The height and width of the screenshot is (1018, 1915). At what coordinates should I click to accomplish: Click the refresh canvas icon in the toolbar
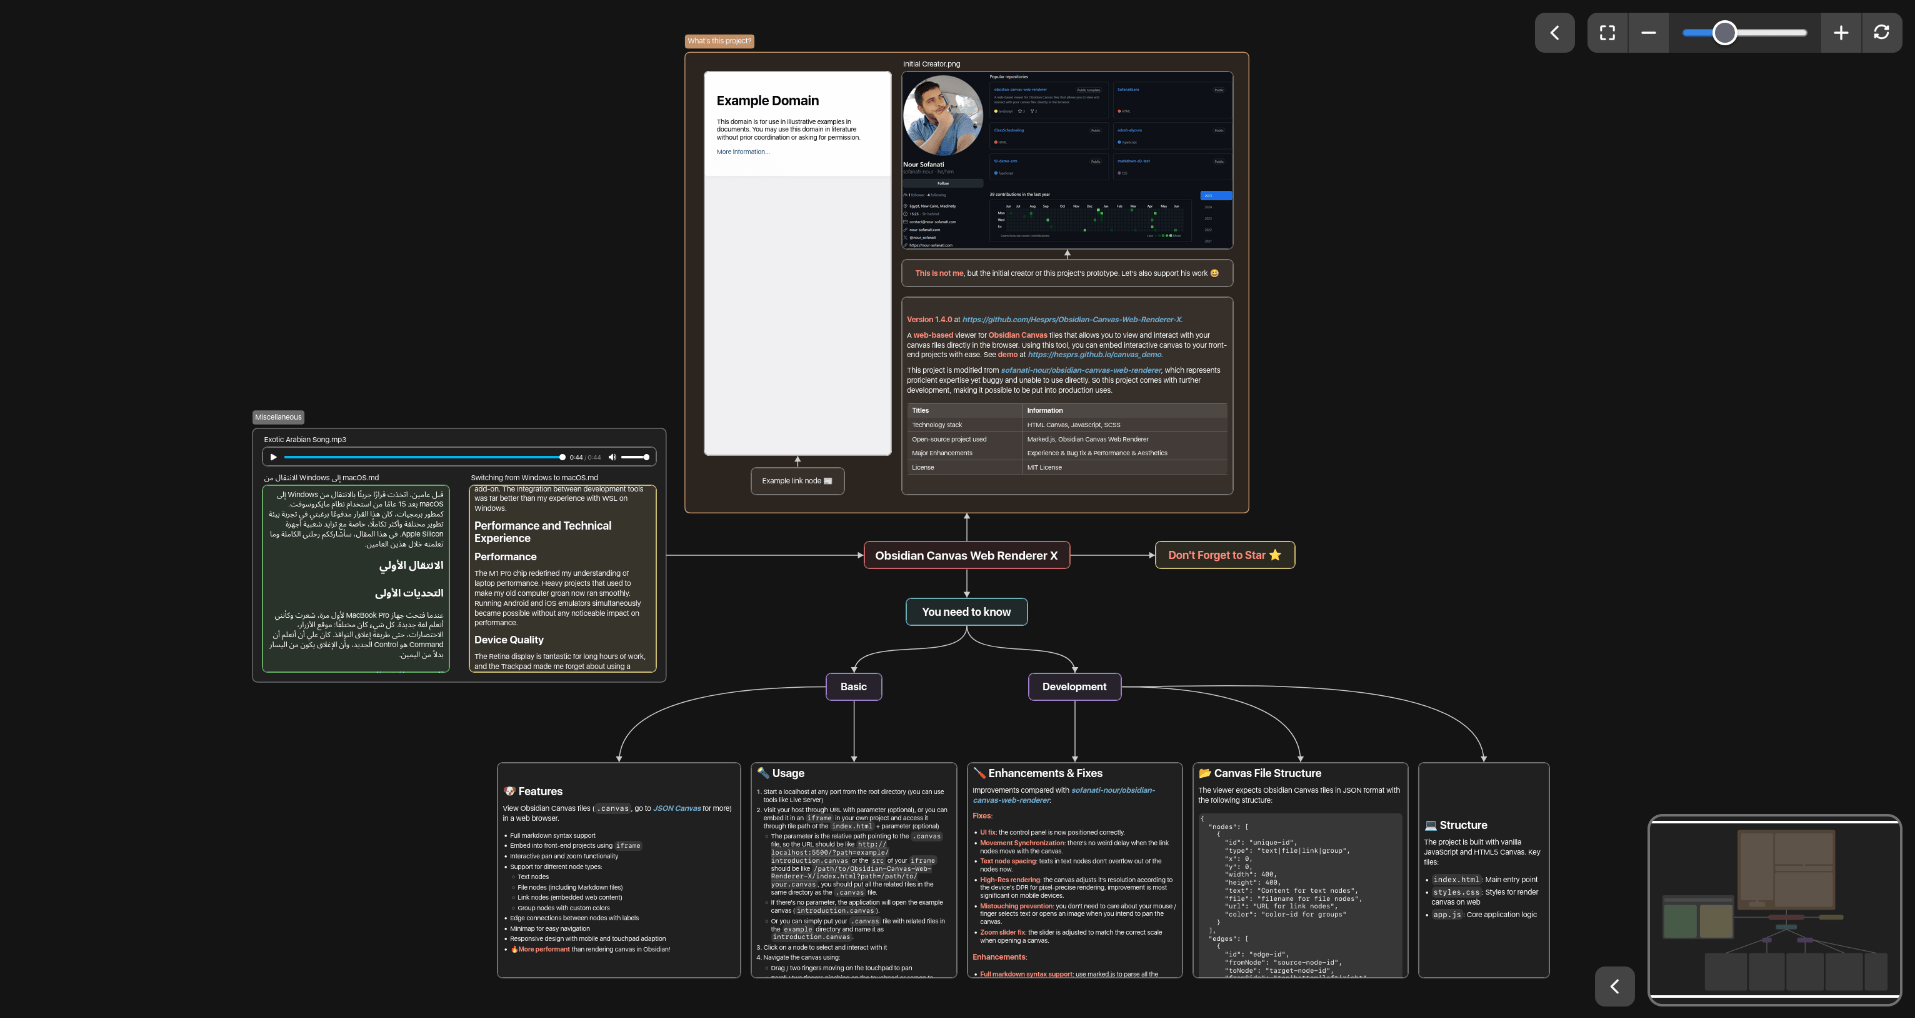tap(1882, 32)
